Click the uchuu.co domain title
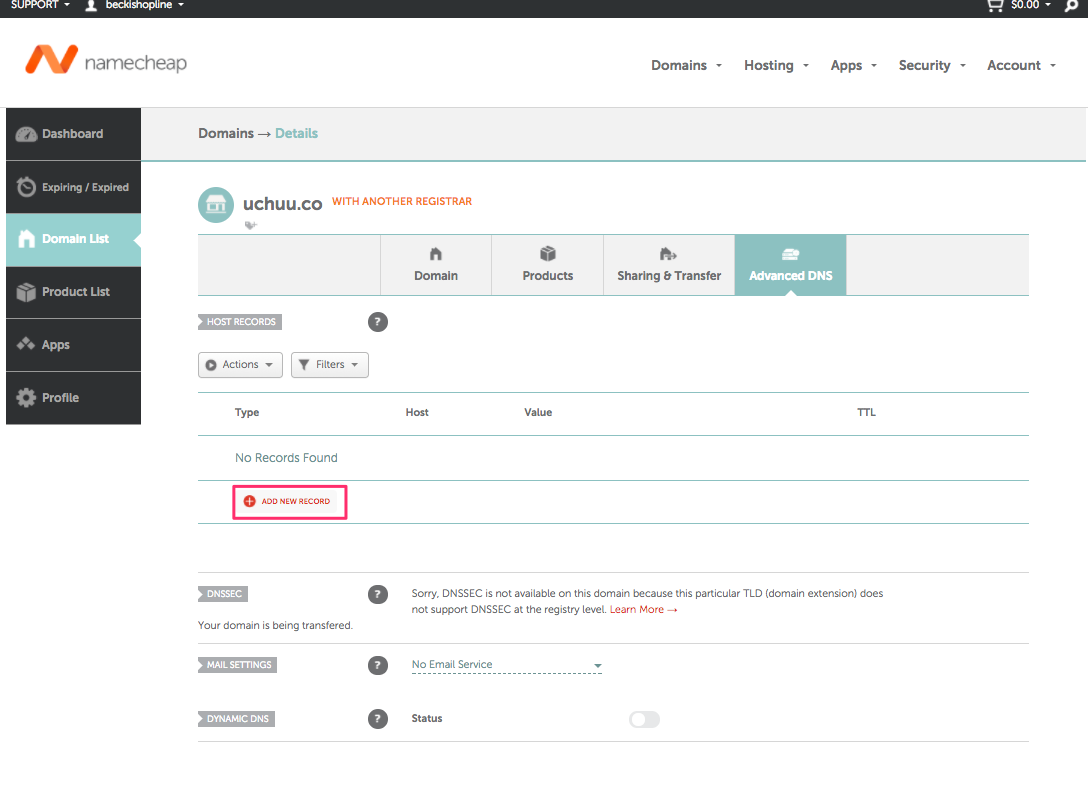The image size is (1088, 786). pos(282,204)
